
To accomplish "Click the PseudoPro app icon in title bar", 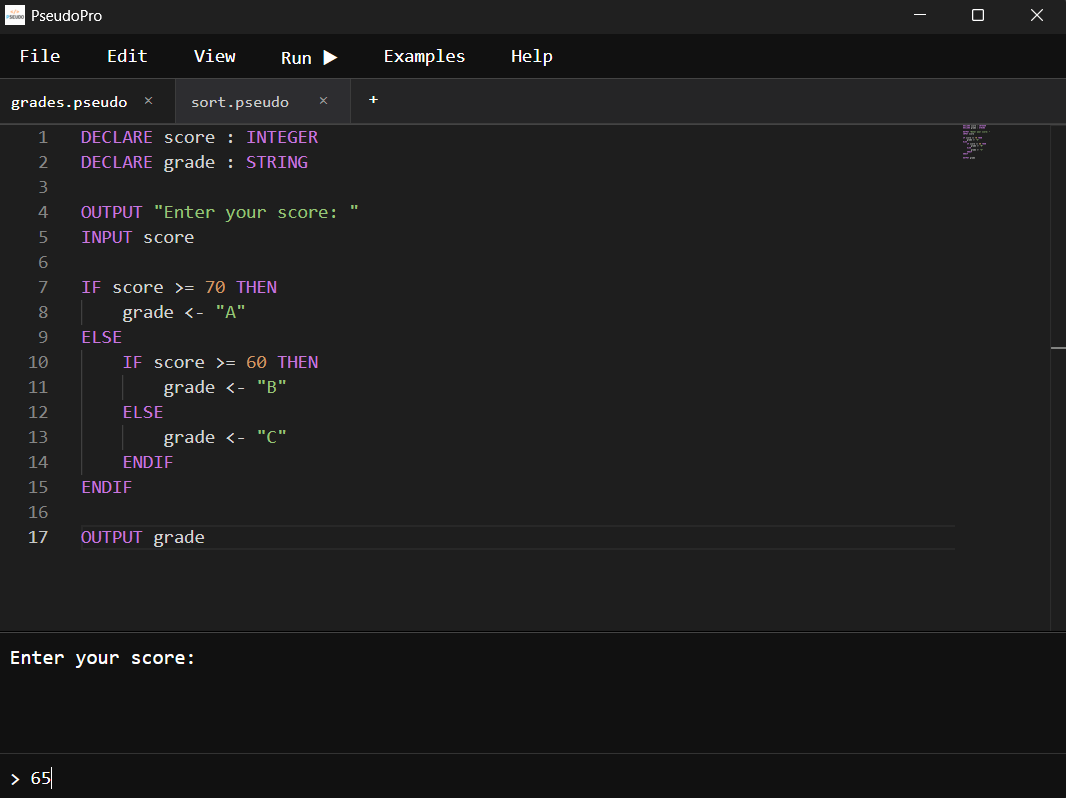I will point(15,15).
